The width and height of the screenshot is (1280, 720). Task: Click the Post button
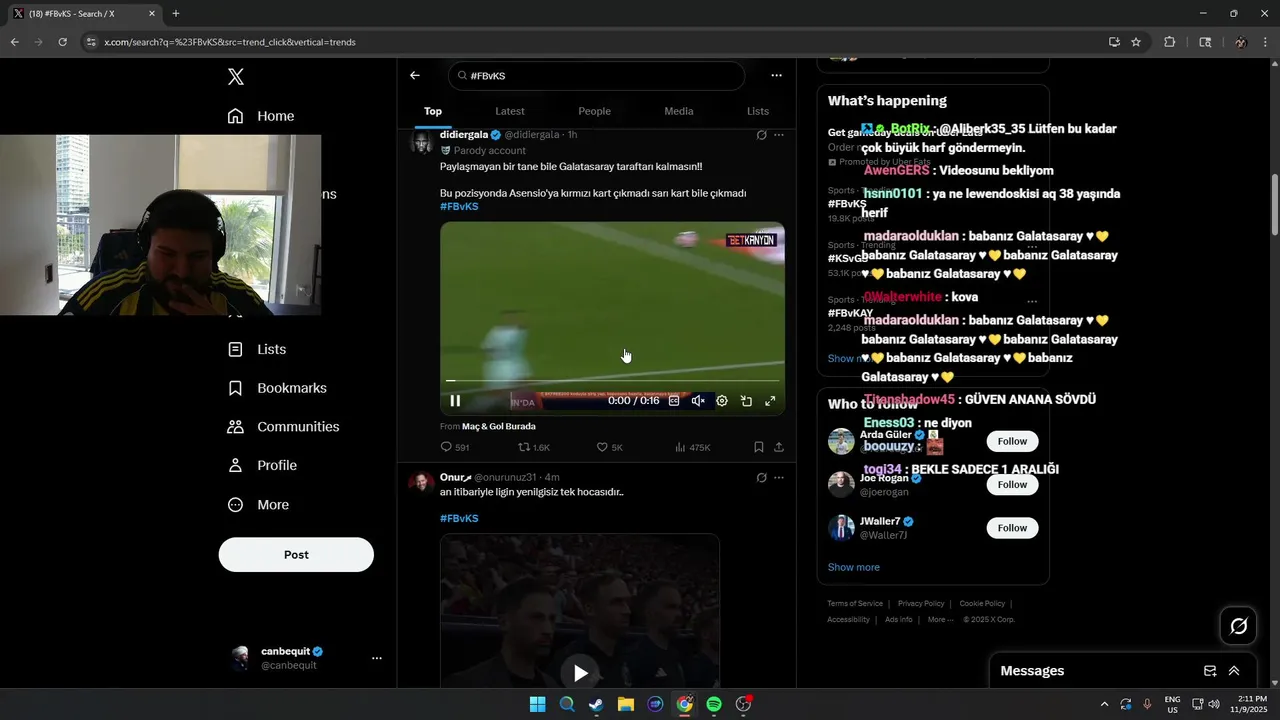[296, 555]
